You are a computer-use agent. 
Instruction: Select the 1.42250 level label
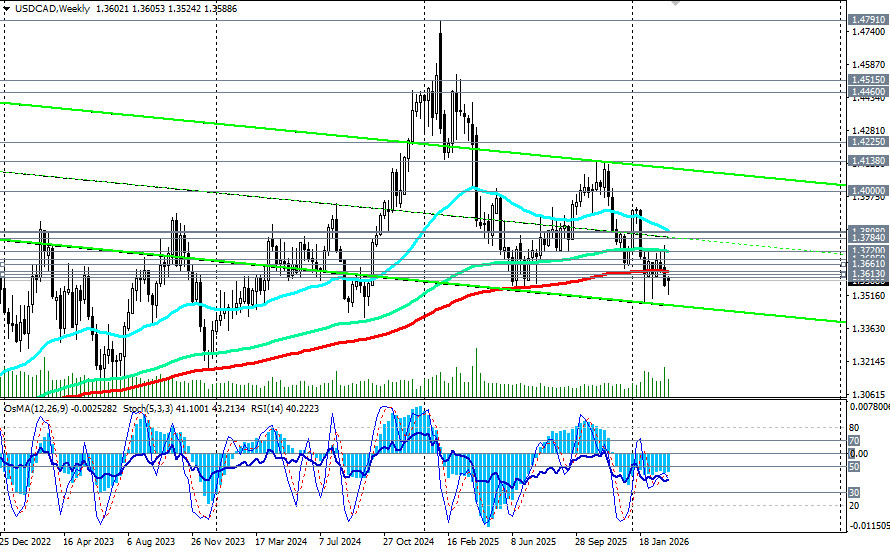(868, 142)
